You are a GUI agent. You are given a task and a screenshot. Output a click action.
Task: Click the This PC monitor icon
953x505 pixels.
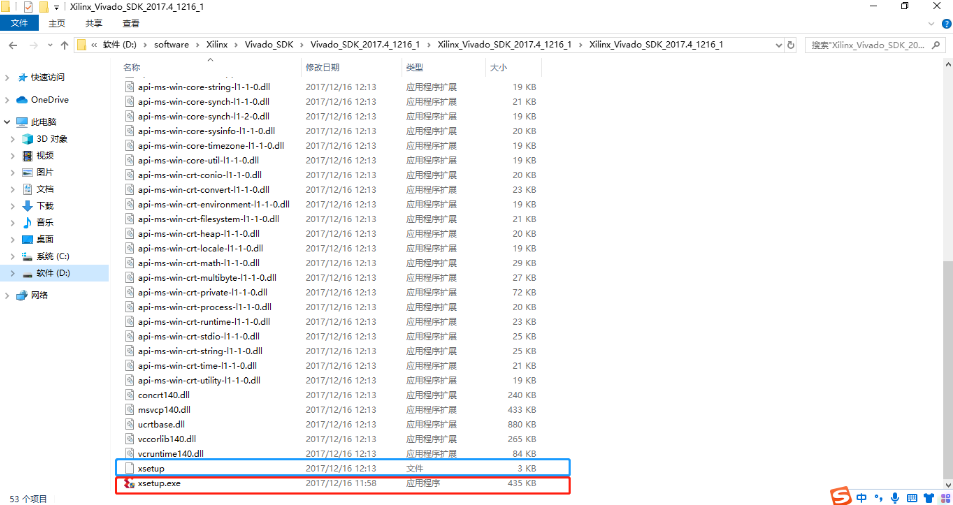pyautogui.click(x=22, y=122)
